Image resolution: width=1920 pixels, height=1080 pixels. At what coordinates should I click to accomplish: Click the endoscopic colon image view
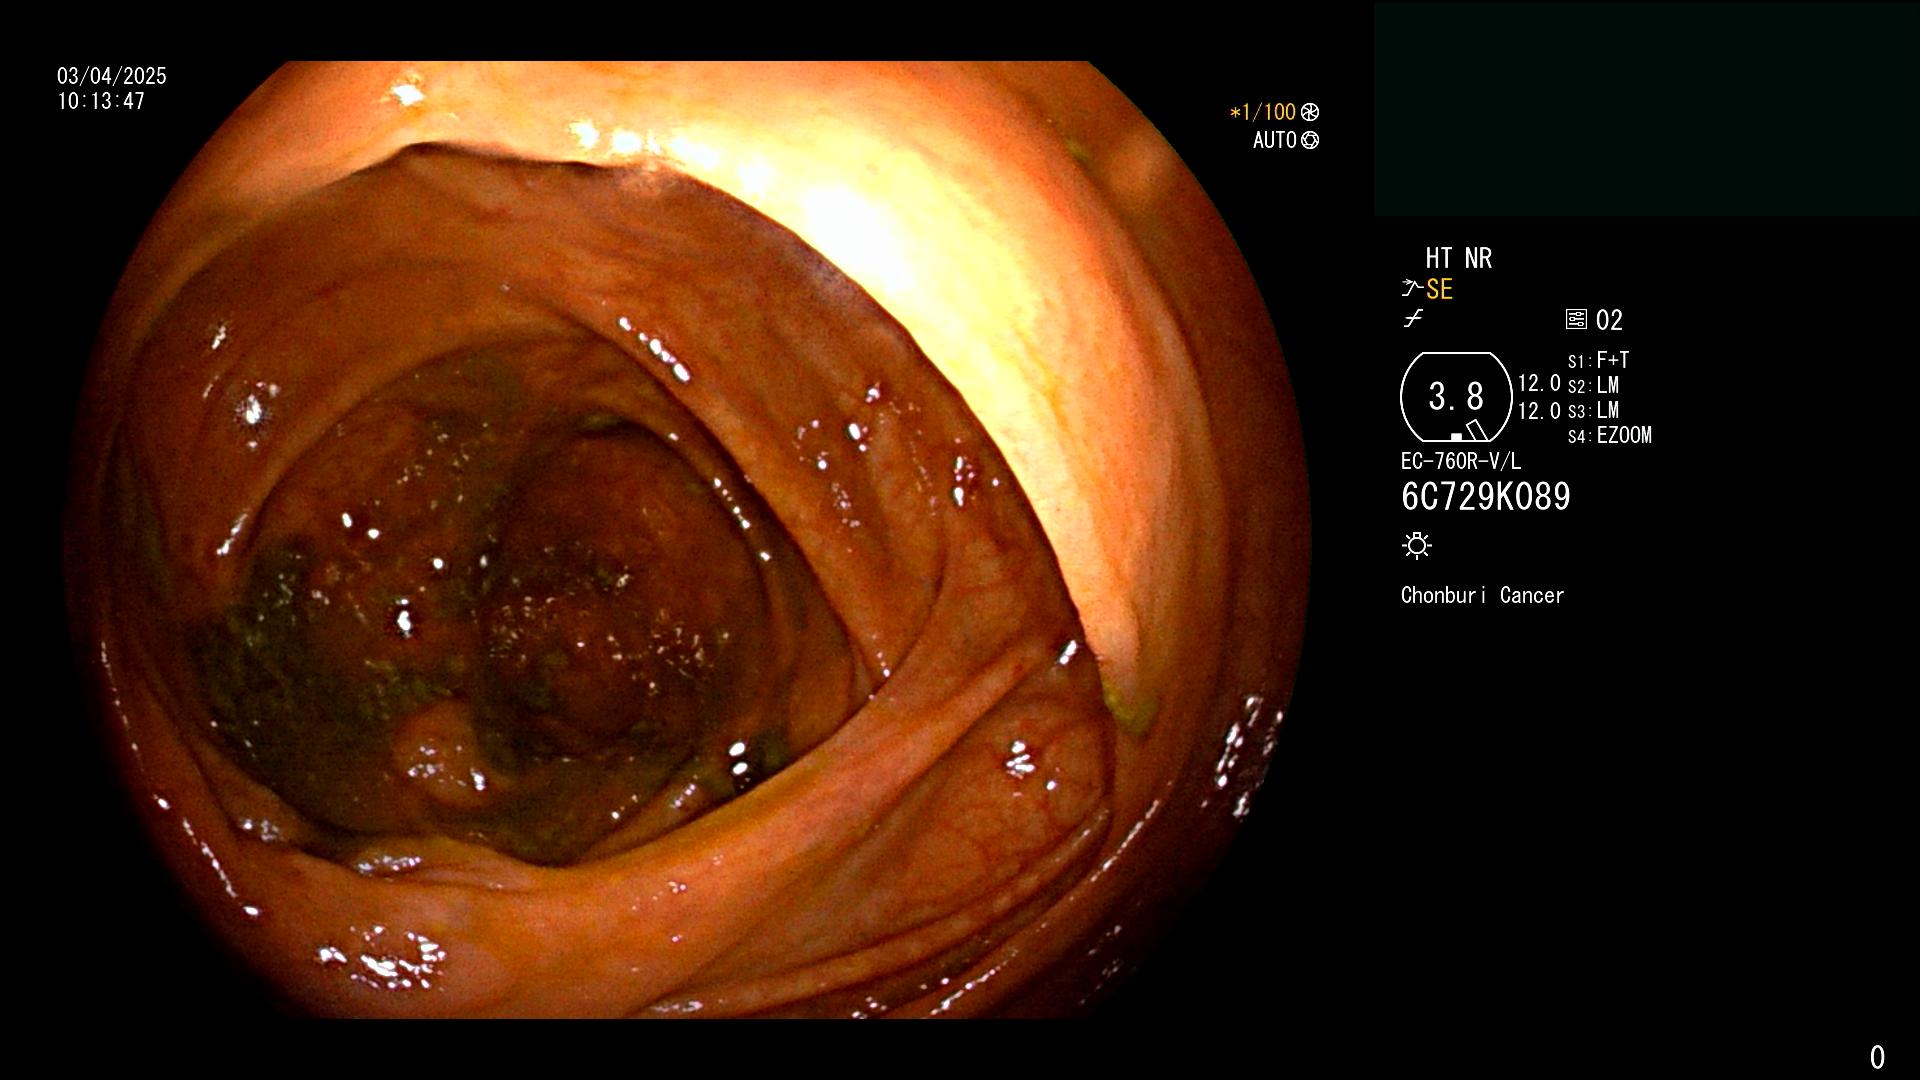(688, 540)
